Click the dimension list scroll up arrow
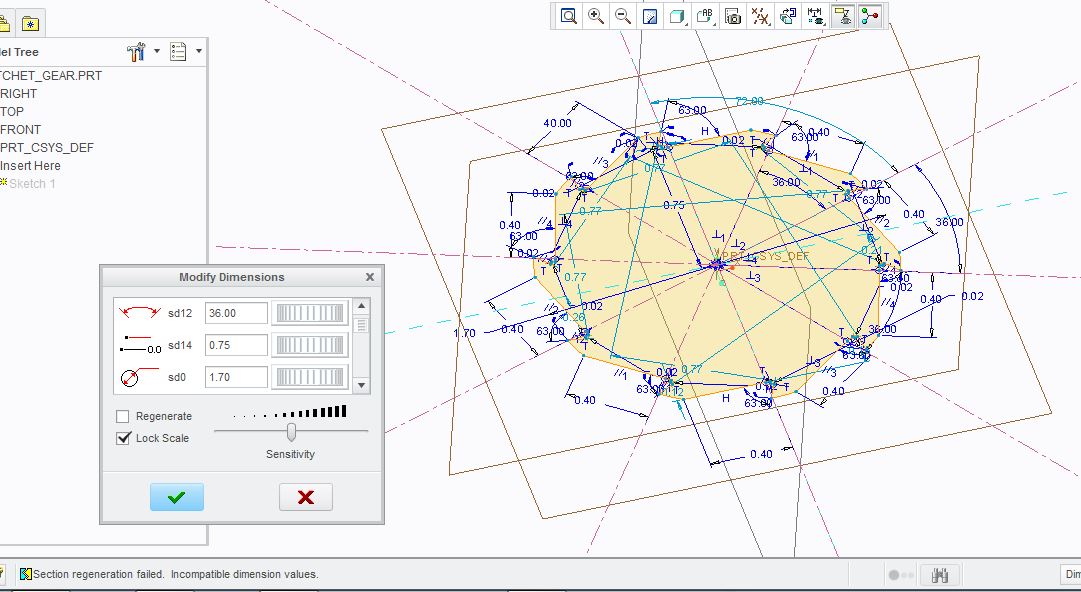1081x592 pixels. pos(361,306)
